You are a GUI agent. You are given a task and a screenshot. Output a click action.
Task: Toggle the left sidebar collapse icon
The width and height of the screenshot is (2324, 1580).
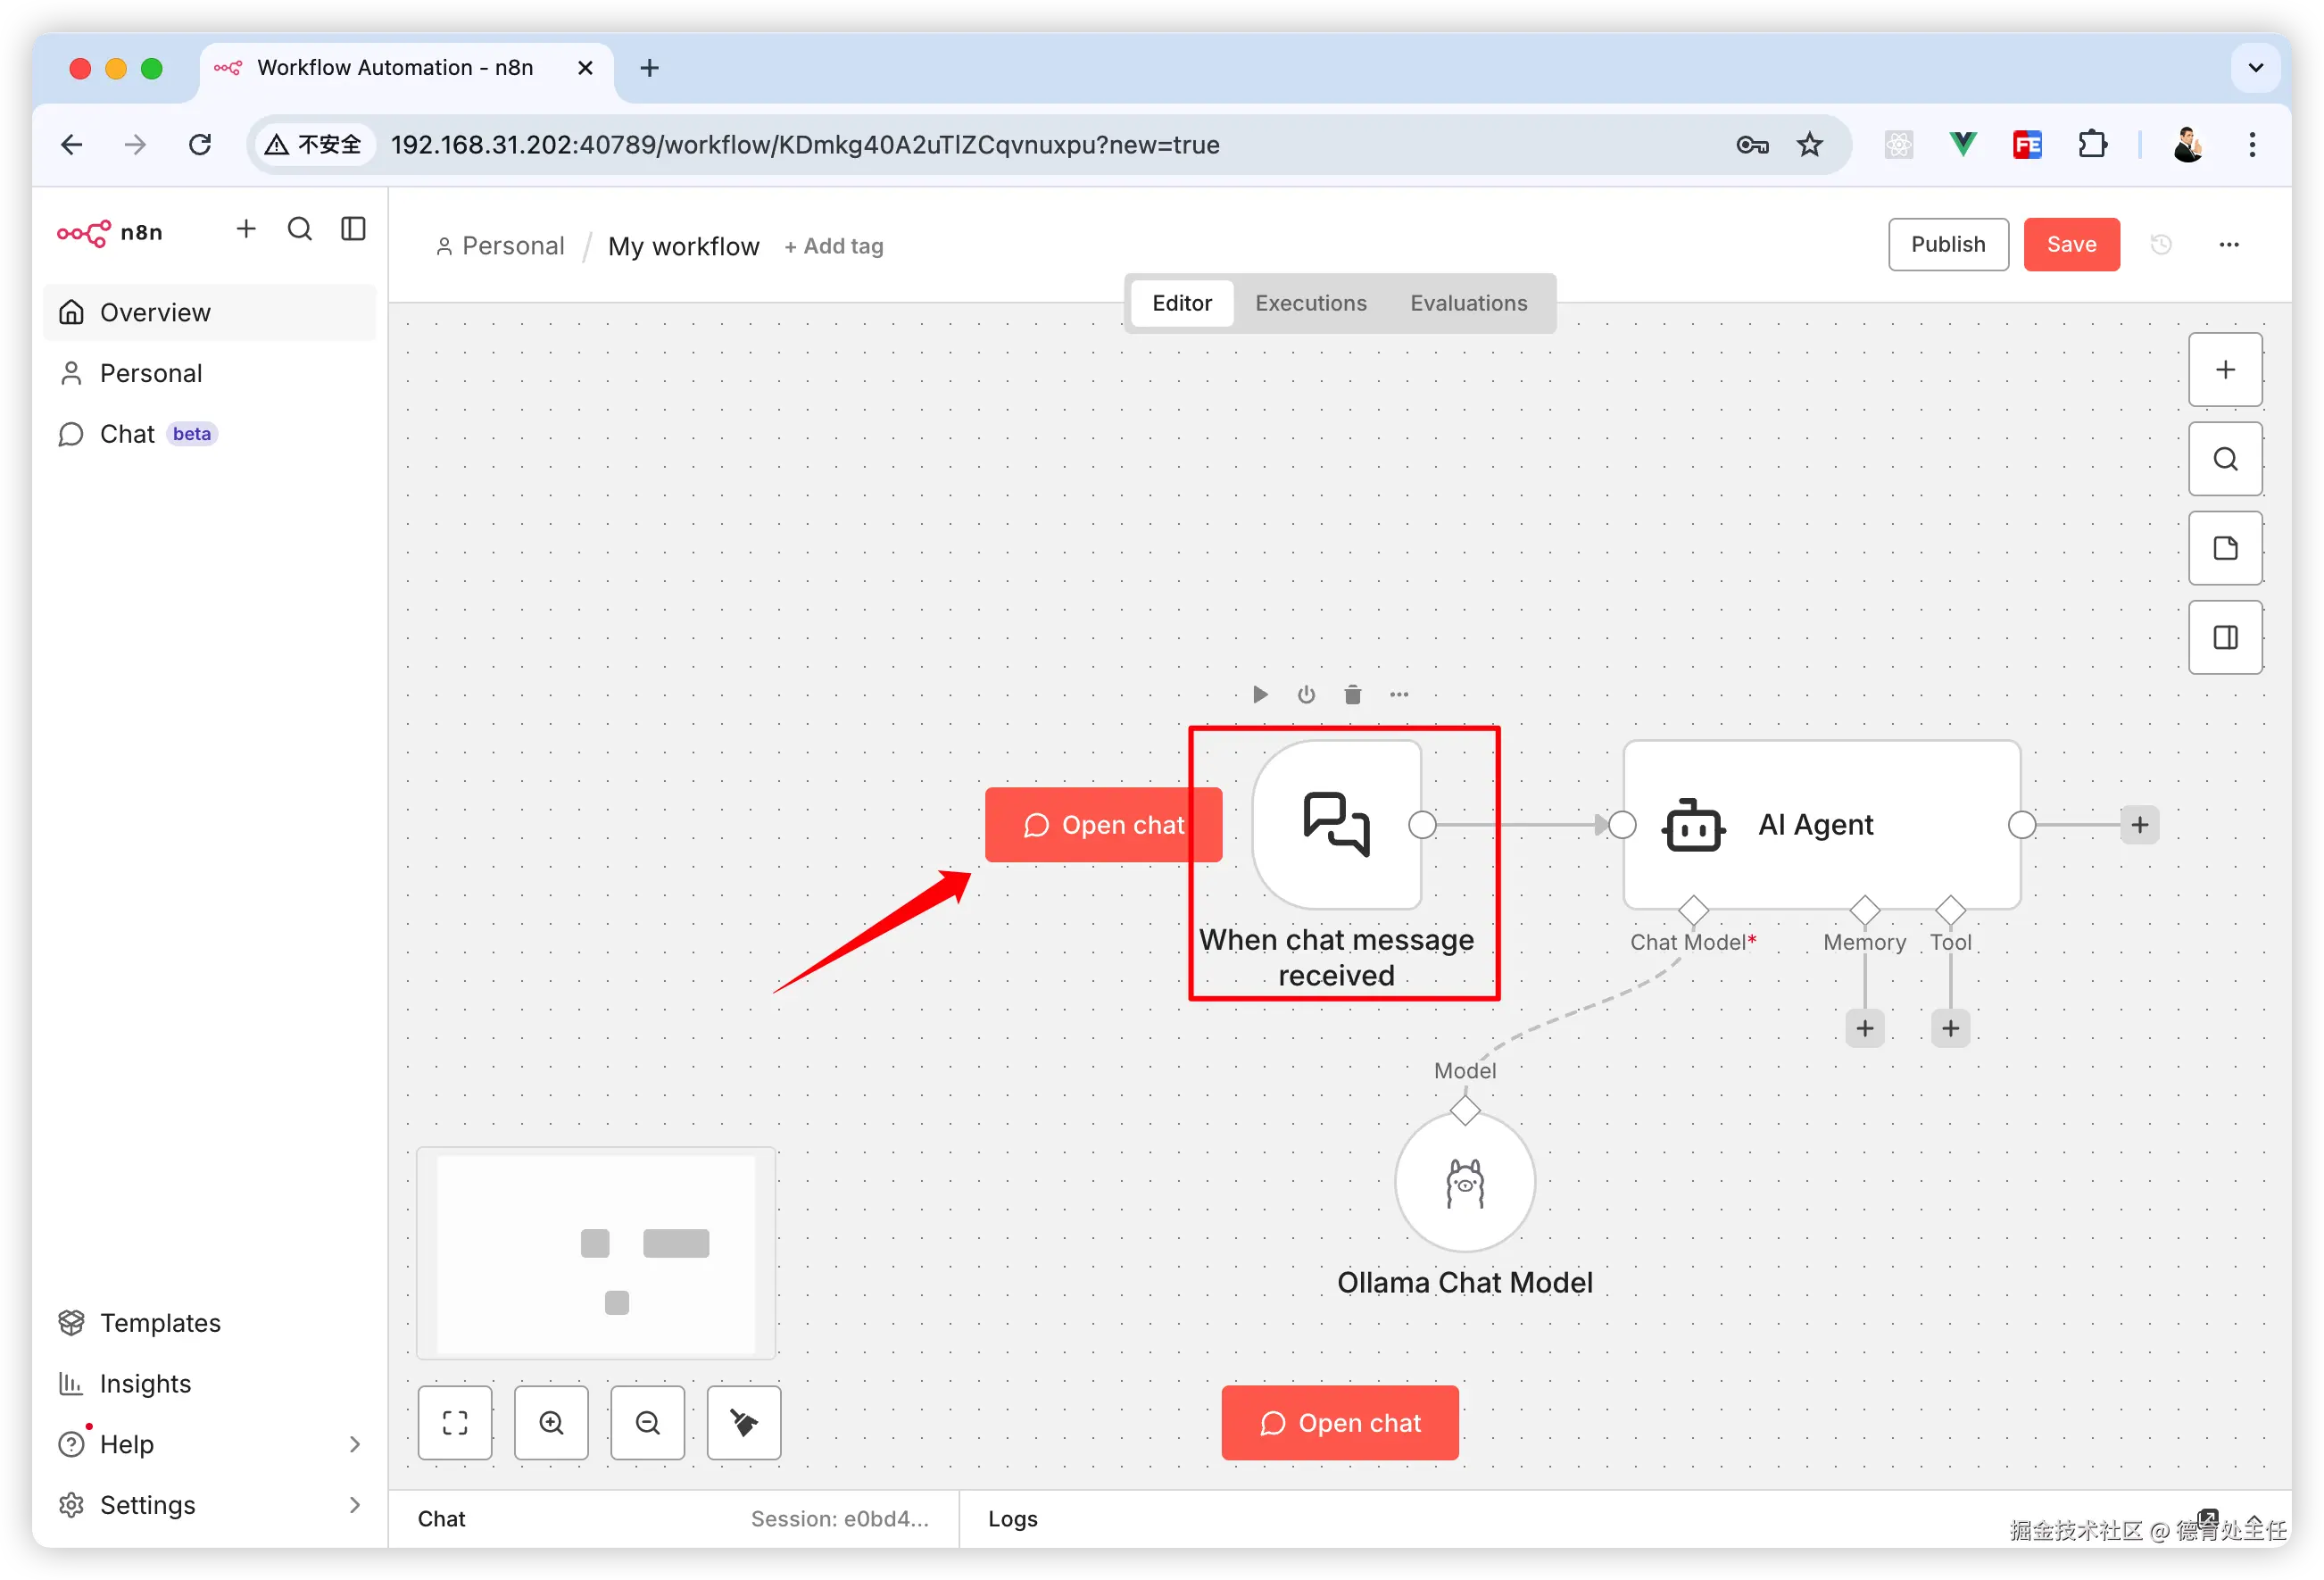pos(353,229)
